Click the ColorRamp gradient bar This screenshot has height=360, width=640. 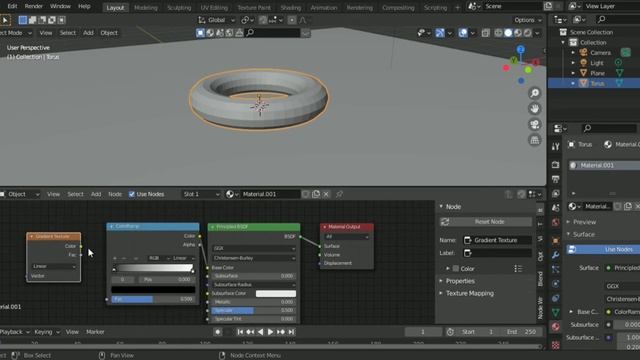pos(154,268)
